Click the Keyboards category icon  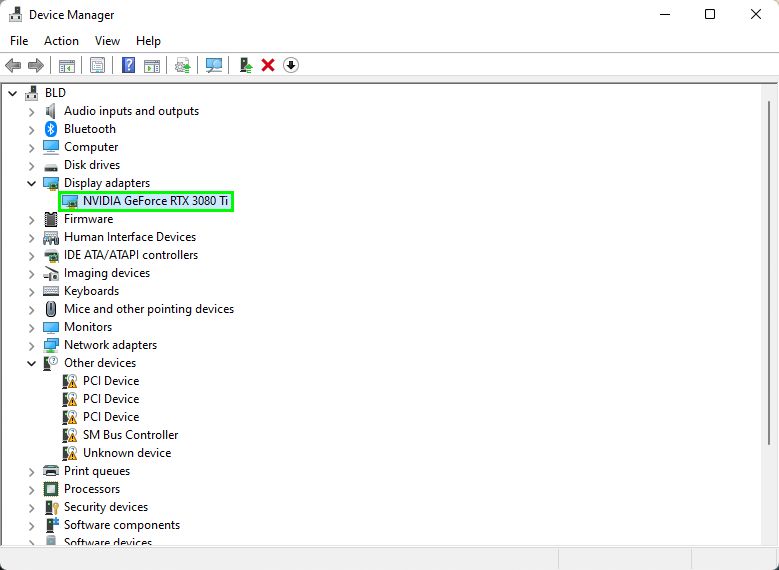coord(51,291)
